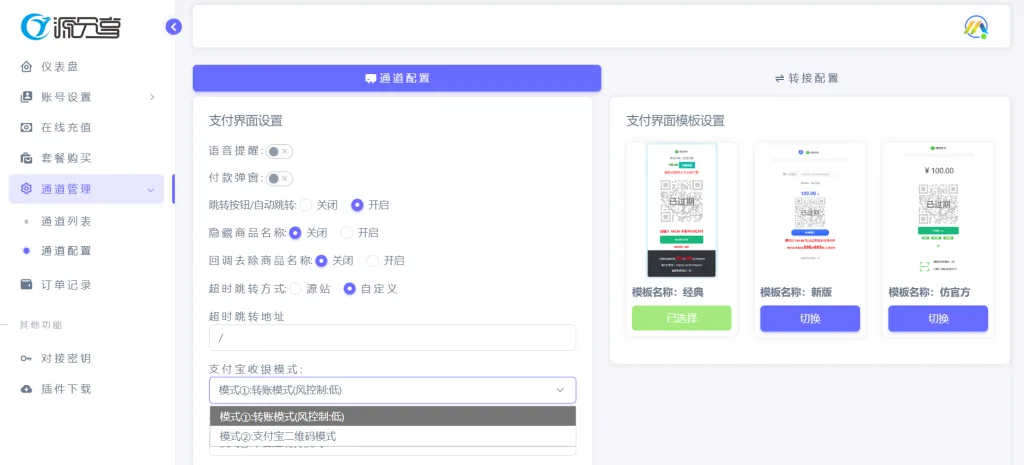Open 通道列表 submenu item
This screenshot has height=465, width=1024.
pos(66,221)
